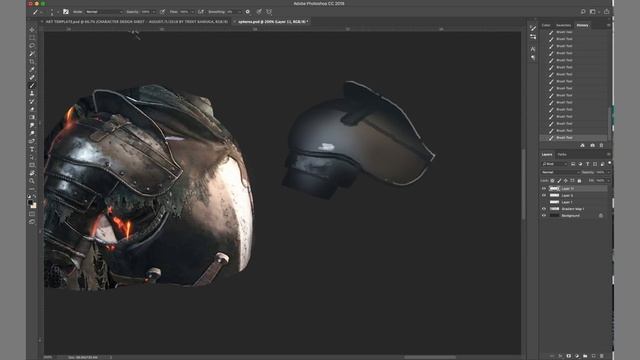Delete the current history state
Viewport: 640px width, 360px height.
click(601, 145)
